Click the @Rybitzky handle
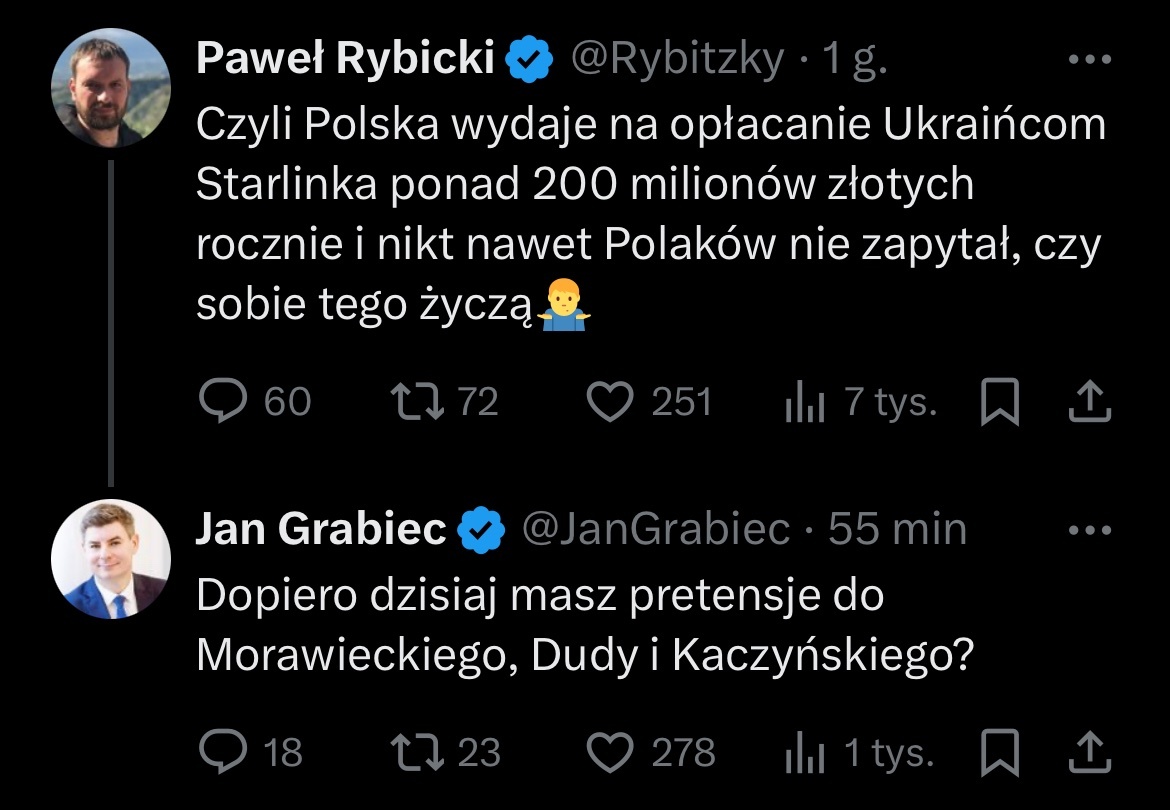The image size is (1170, 810). tap(677, 60)
